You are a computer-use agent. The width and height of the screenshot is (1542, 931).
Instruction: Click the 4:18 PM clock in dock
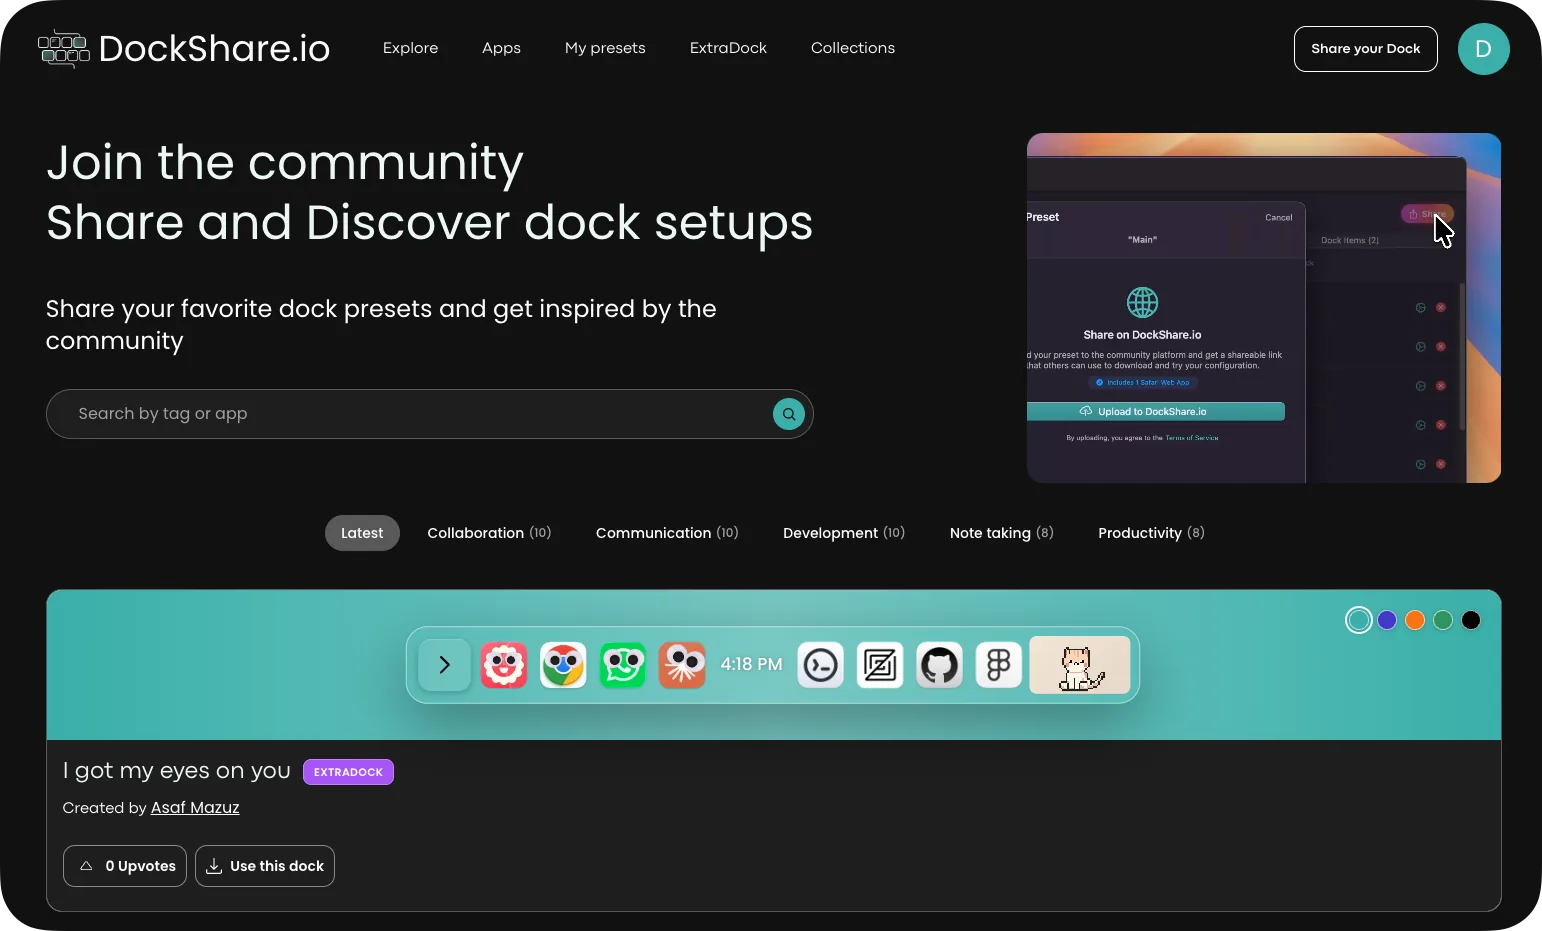pyautogui.click(x=751, y=665)
